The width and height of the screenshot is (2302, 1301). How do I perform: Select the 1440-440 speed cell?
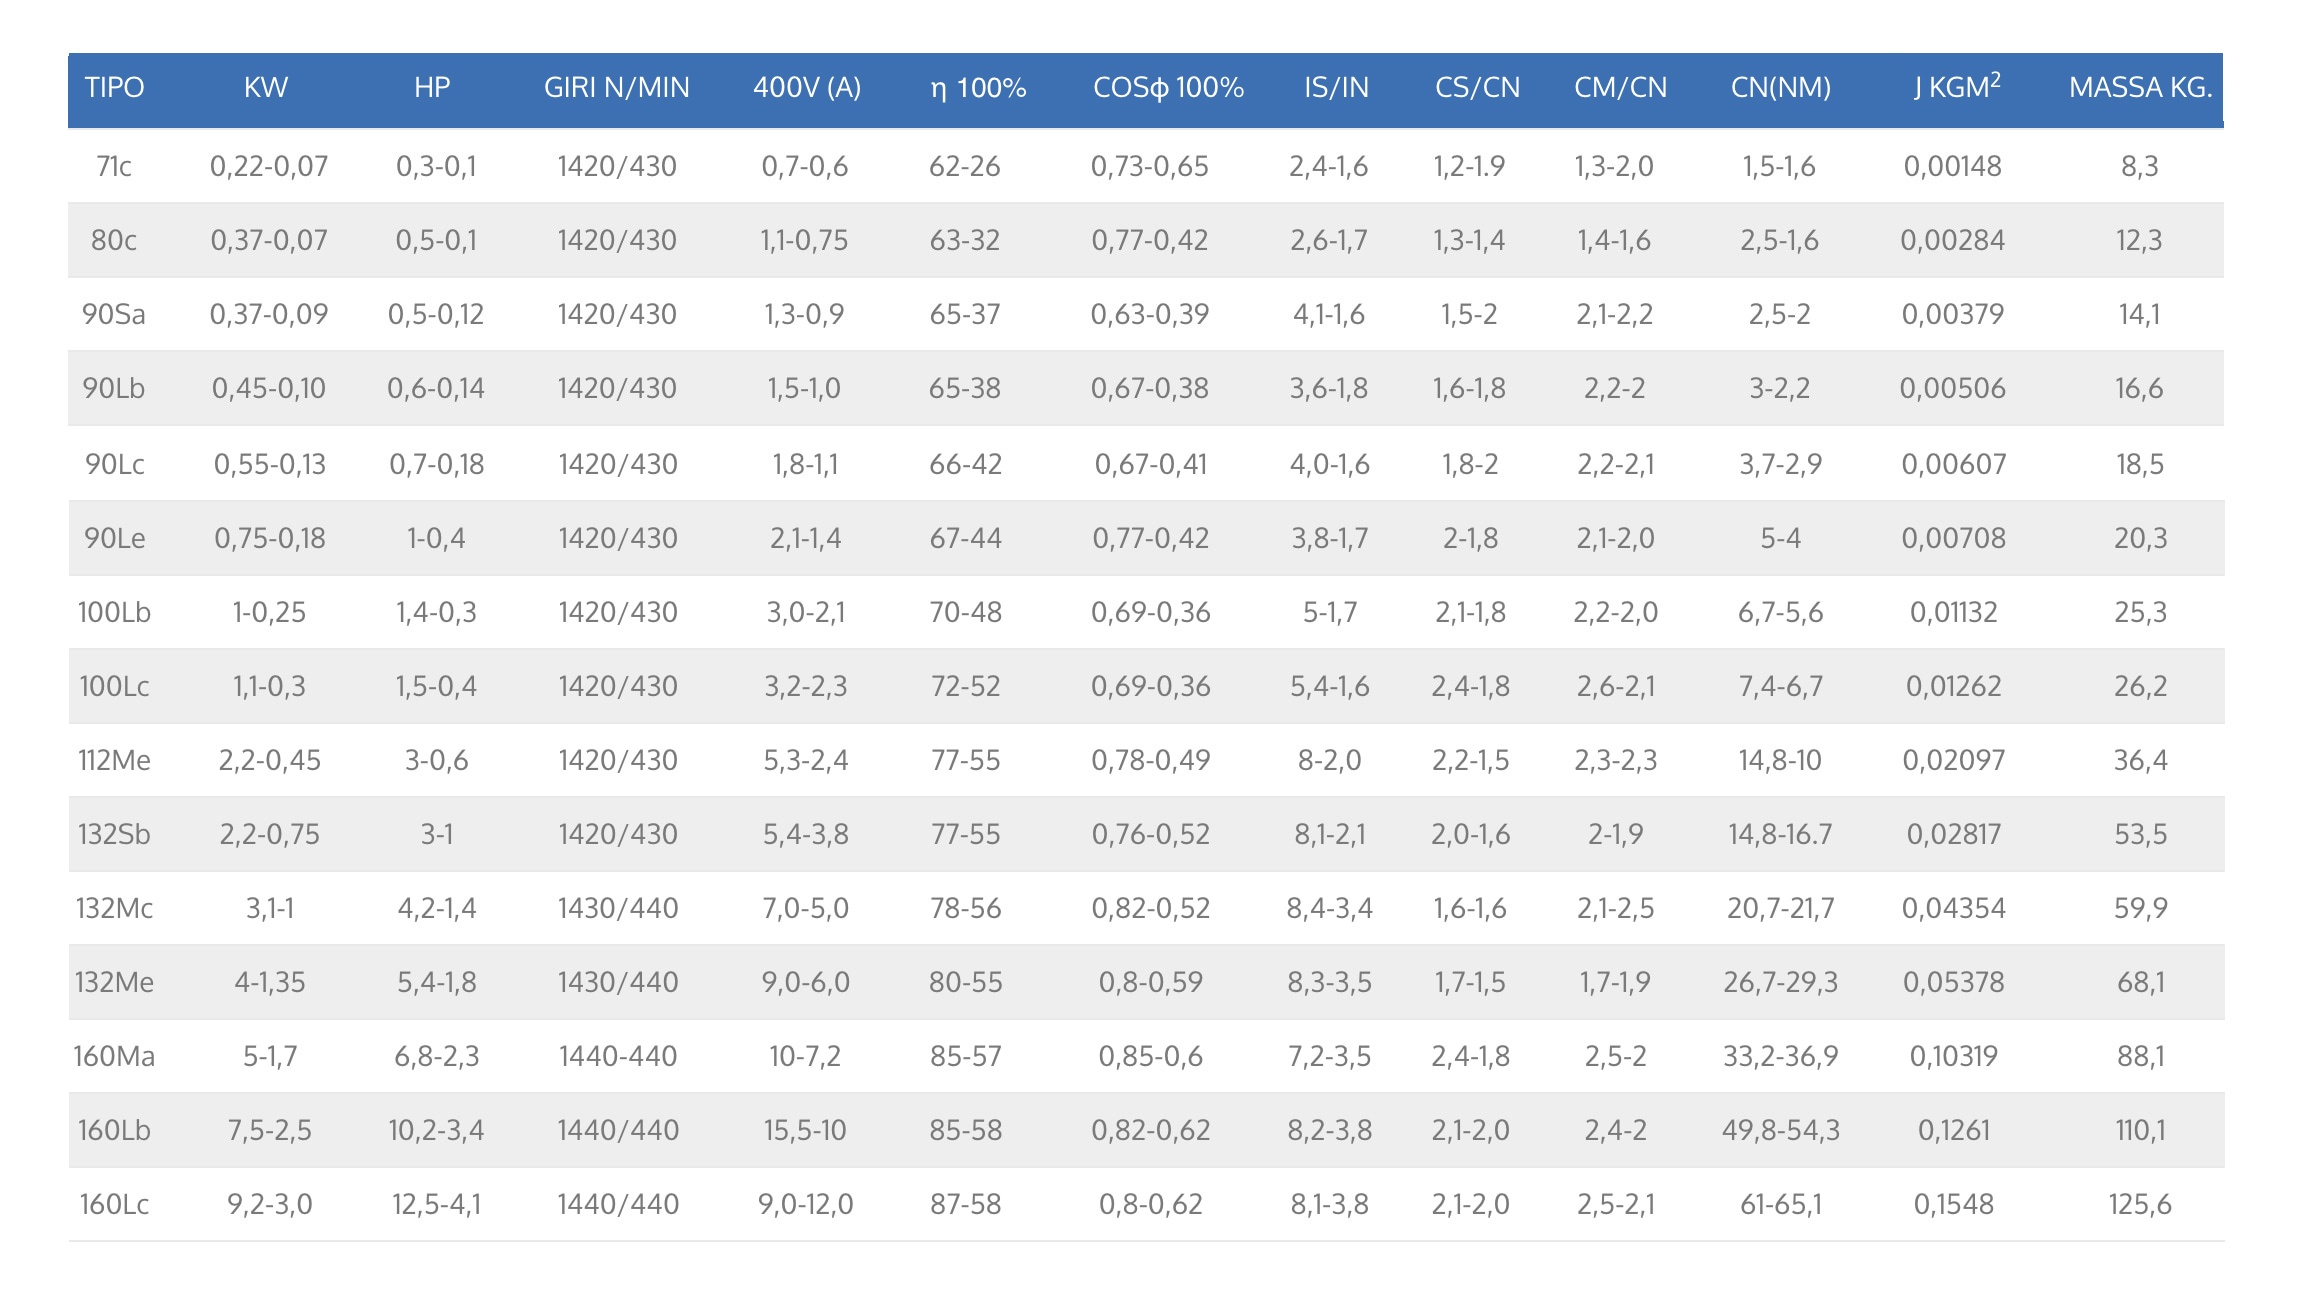618,1056
